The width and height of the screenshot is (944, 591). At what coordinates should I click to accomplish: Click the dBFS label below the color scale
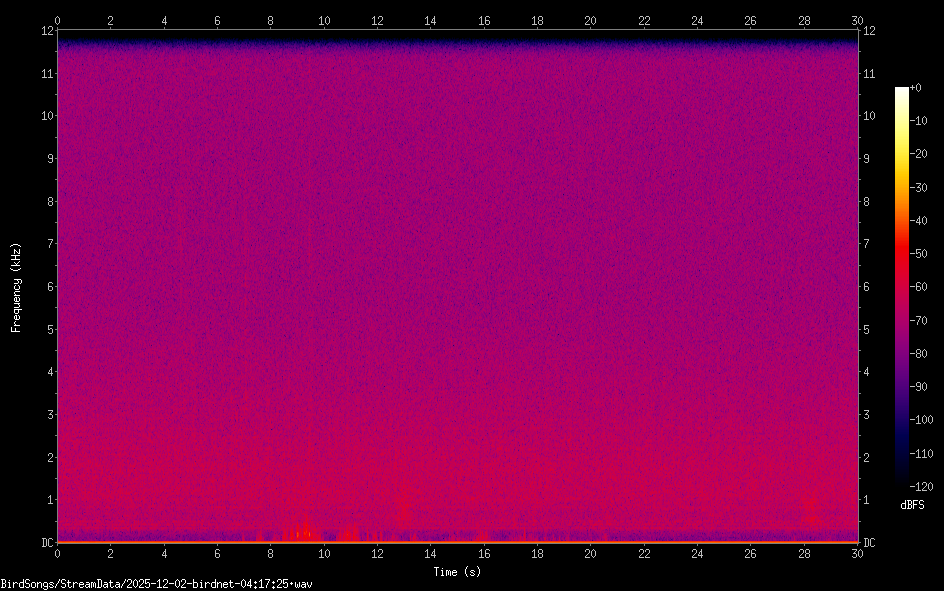(x=912, y=505)
